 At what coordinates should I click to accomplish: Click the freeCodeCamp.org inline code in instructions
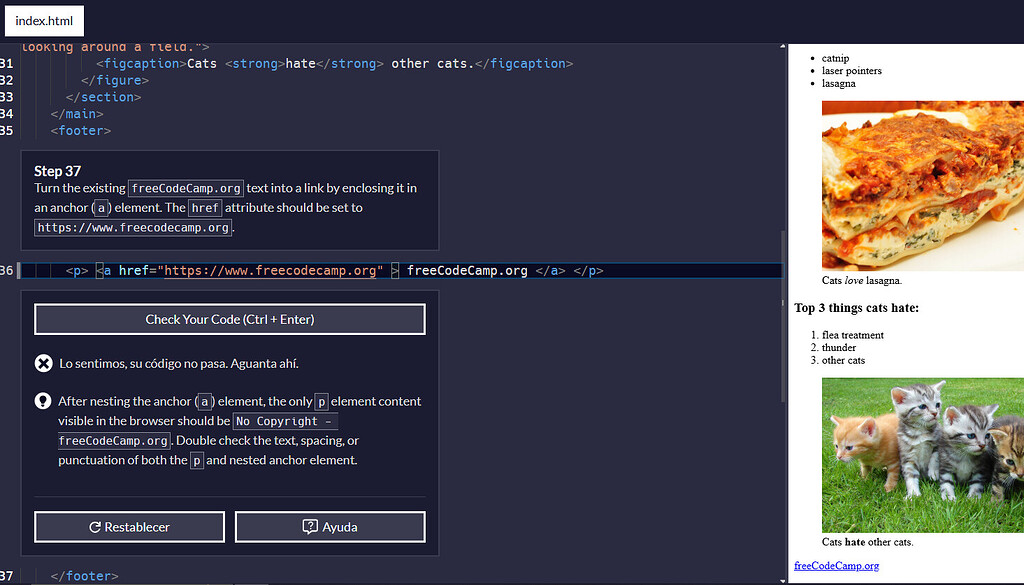point(185,187)
